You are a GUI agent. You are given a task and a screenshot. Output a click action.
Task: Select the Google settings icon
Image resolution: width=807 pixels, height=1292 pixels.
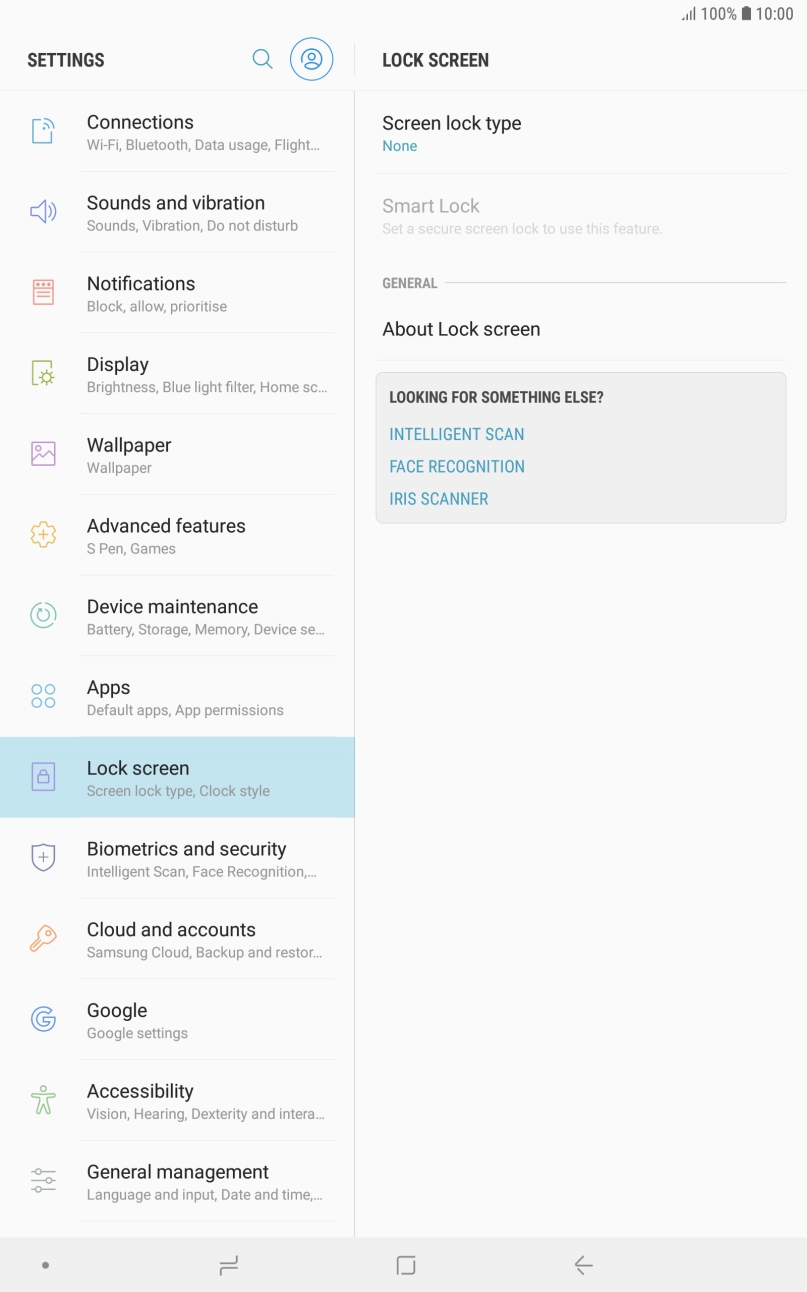(x=43, y=1018)
